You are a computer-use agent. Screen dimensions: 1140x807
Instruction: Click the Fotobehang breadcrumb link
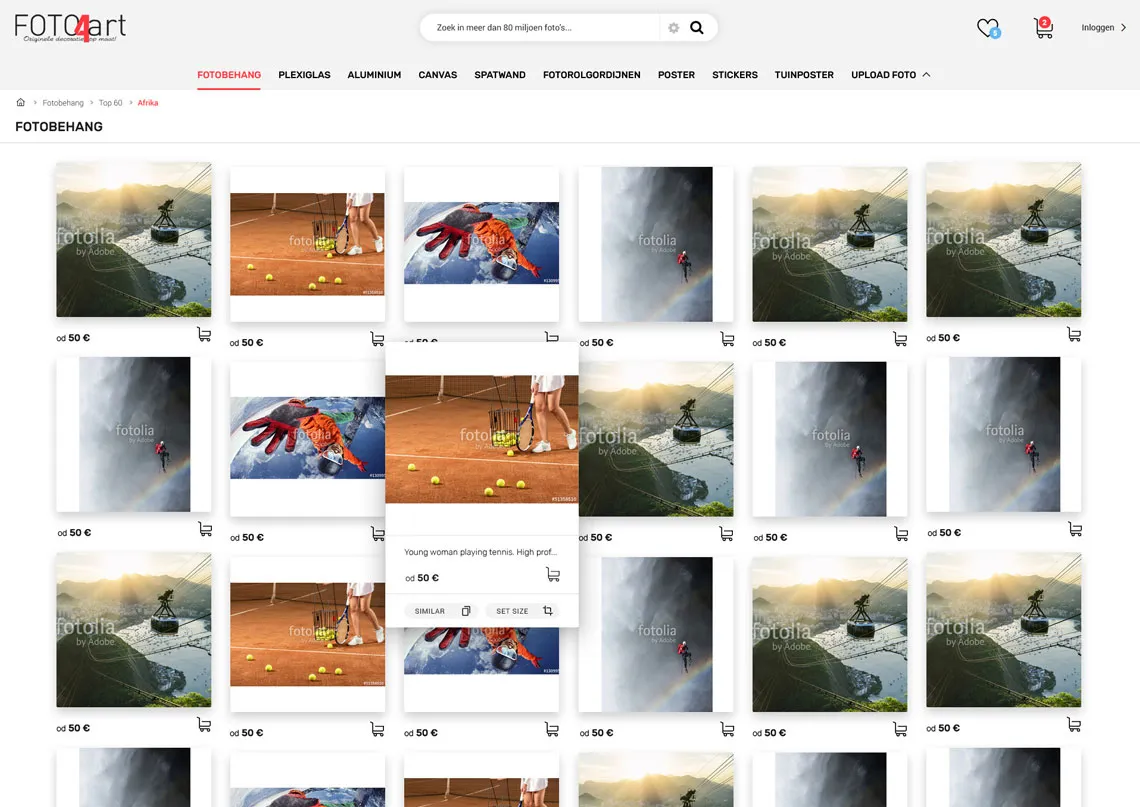click(x=63, y=103)
